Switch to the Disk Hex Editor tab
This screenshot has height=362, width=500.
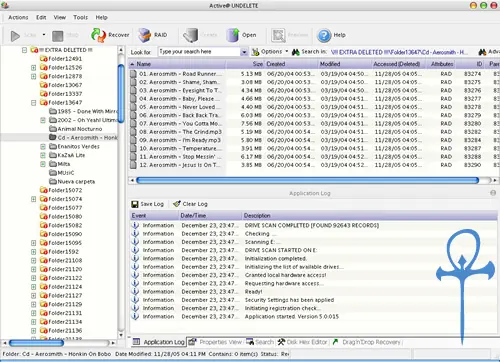pyautogui.click(x=302, y=342)
